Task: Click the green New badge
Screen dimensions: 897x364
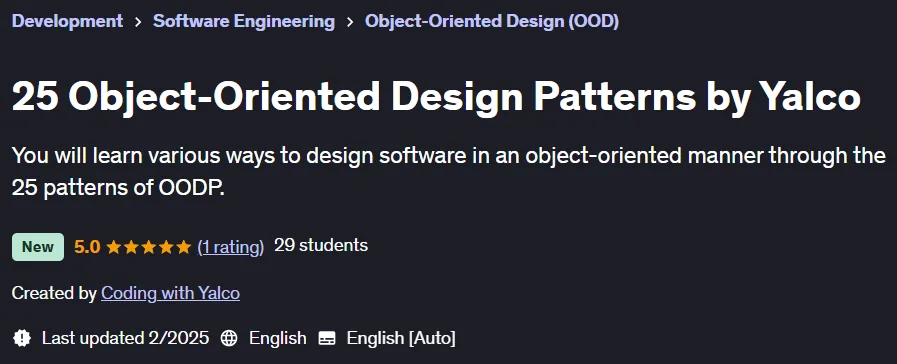Action: click(38, 247)
